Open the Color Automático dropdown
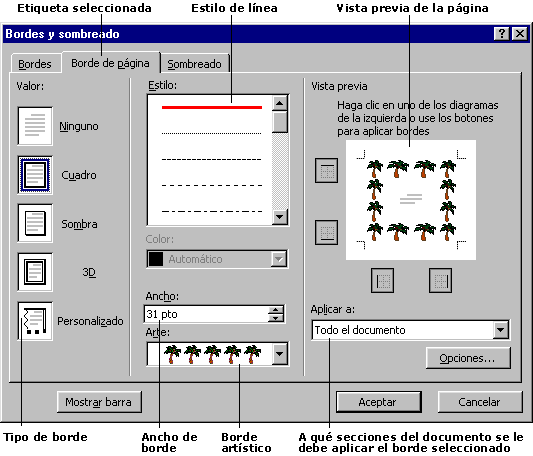The image size is (533, 456). [x=279, y=259]
